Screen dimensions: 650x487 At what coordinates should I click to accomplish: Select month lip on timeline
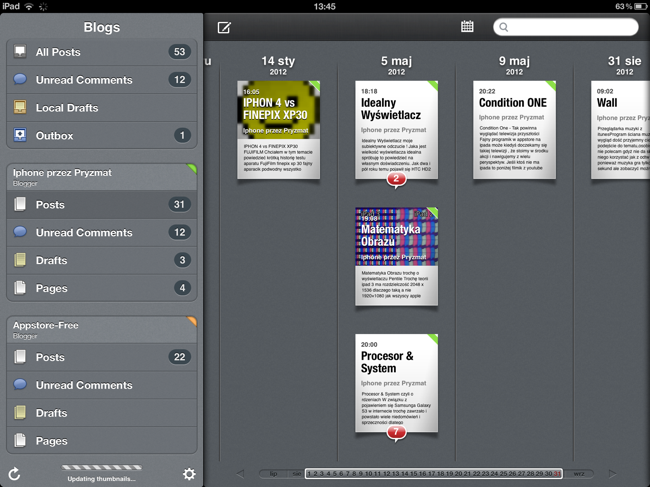point(273,473)
